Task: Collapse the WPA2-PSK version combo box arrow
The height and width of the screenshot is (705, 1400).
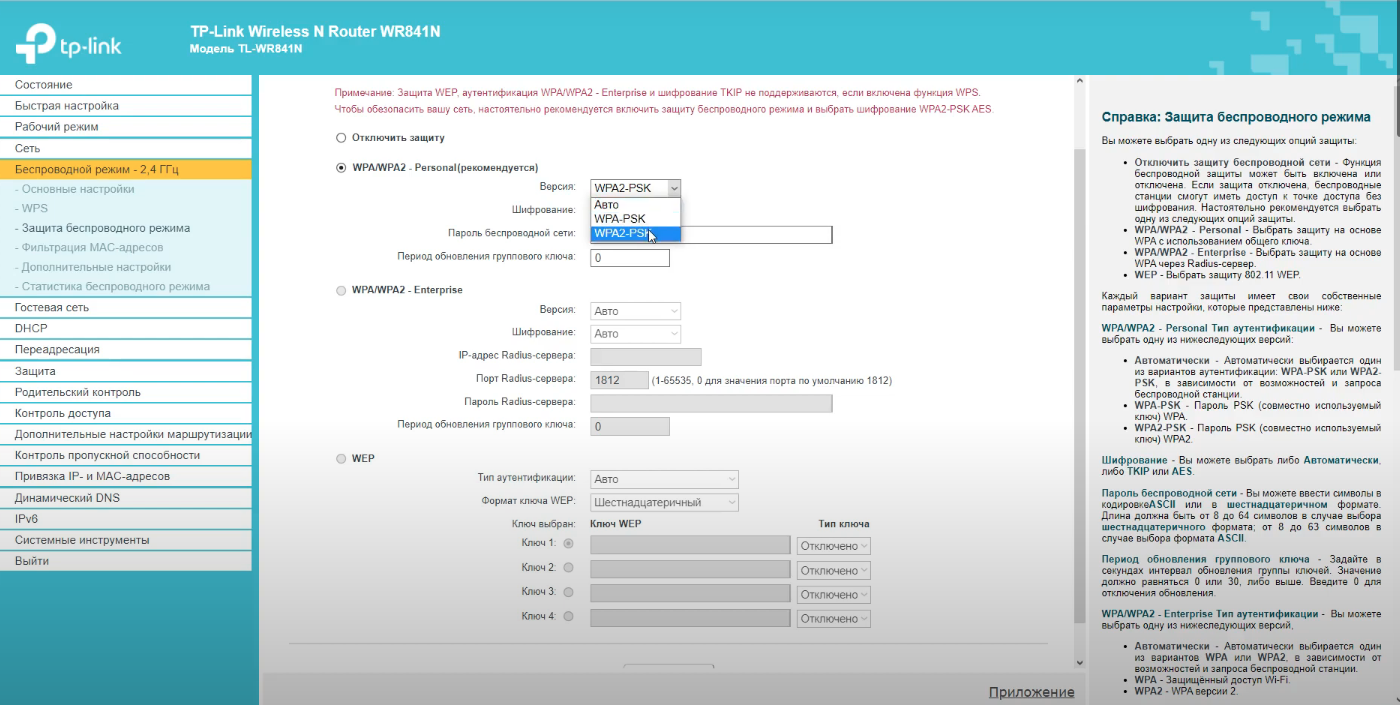Action: click(674, 187)
